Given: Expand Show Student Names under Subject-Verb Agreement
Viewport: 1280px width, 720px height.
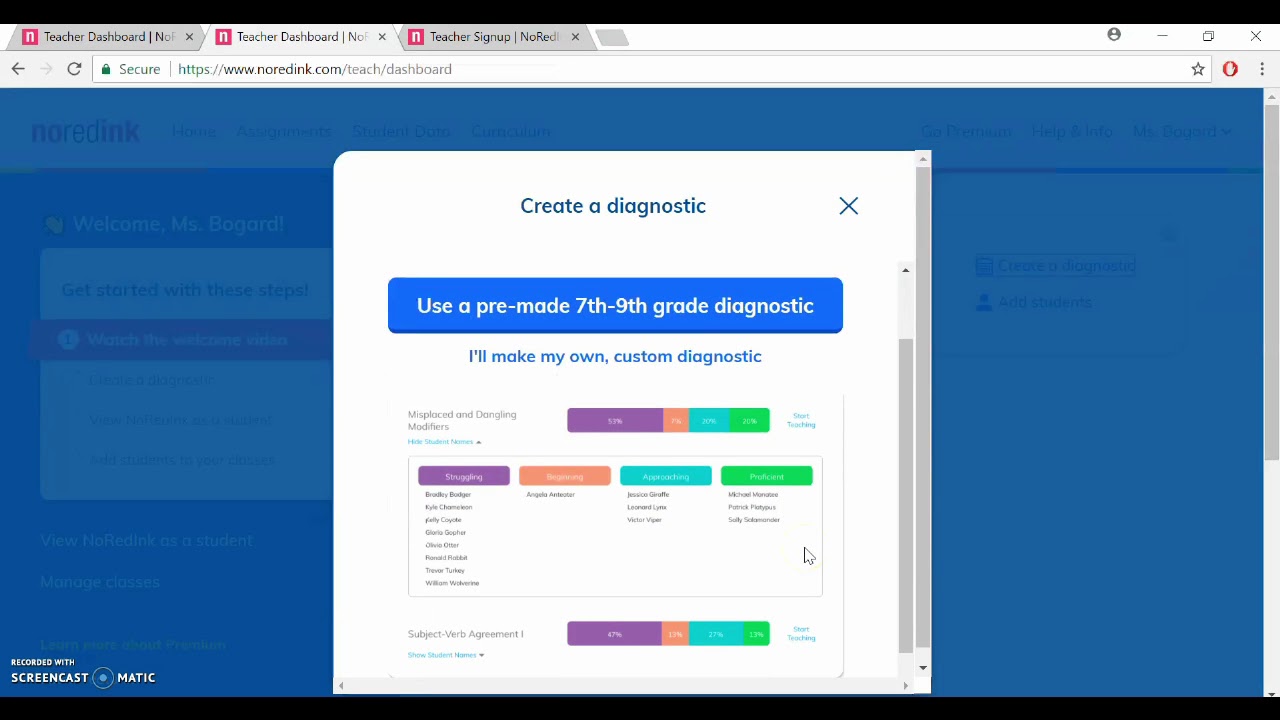Looking at the screenshot, I should 446,655.
